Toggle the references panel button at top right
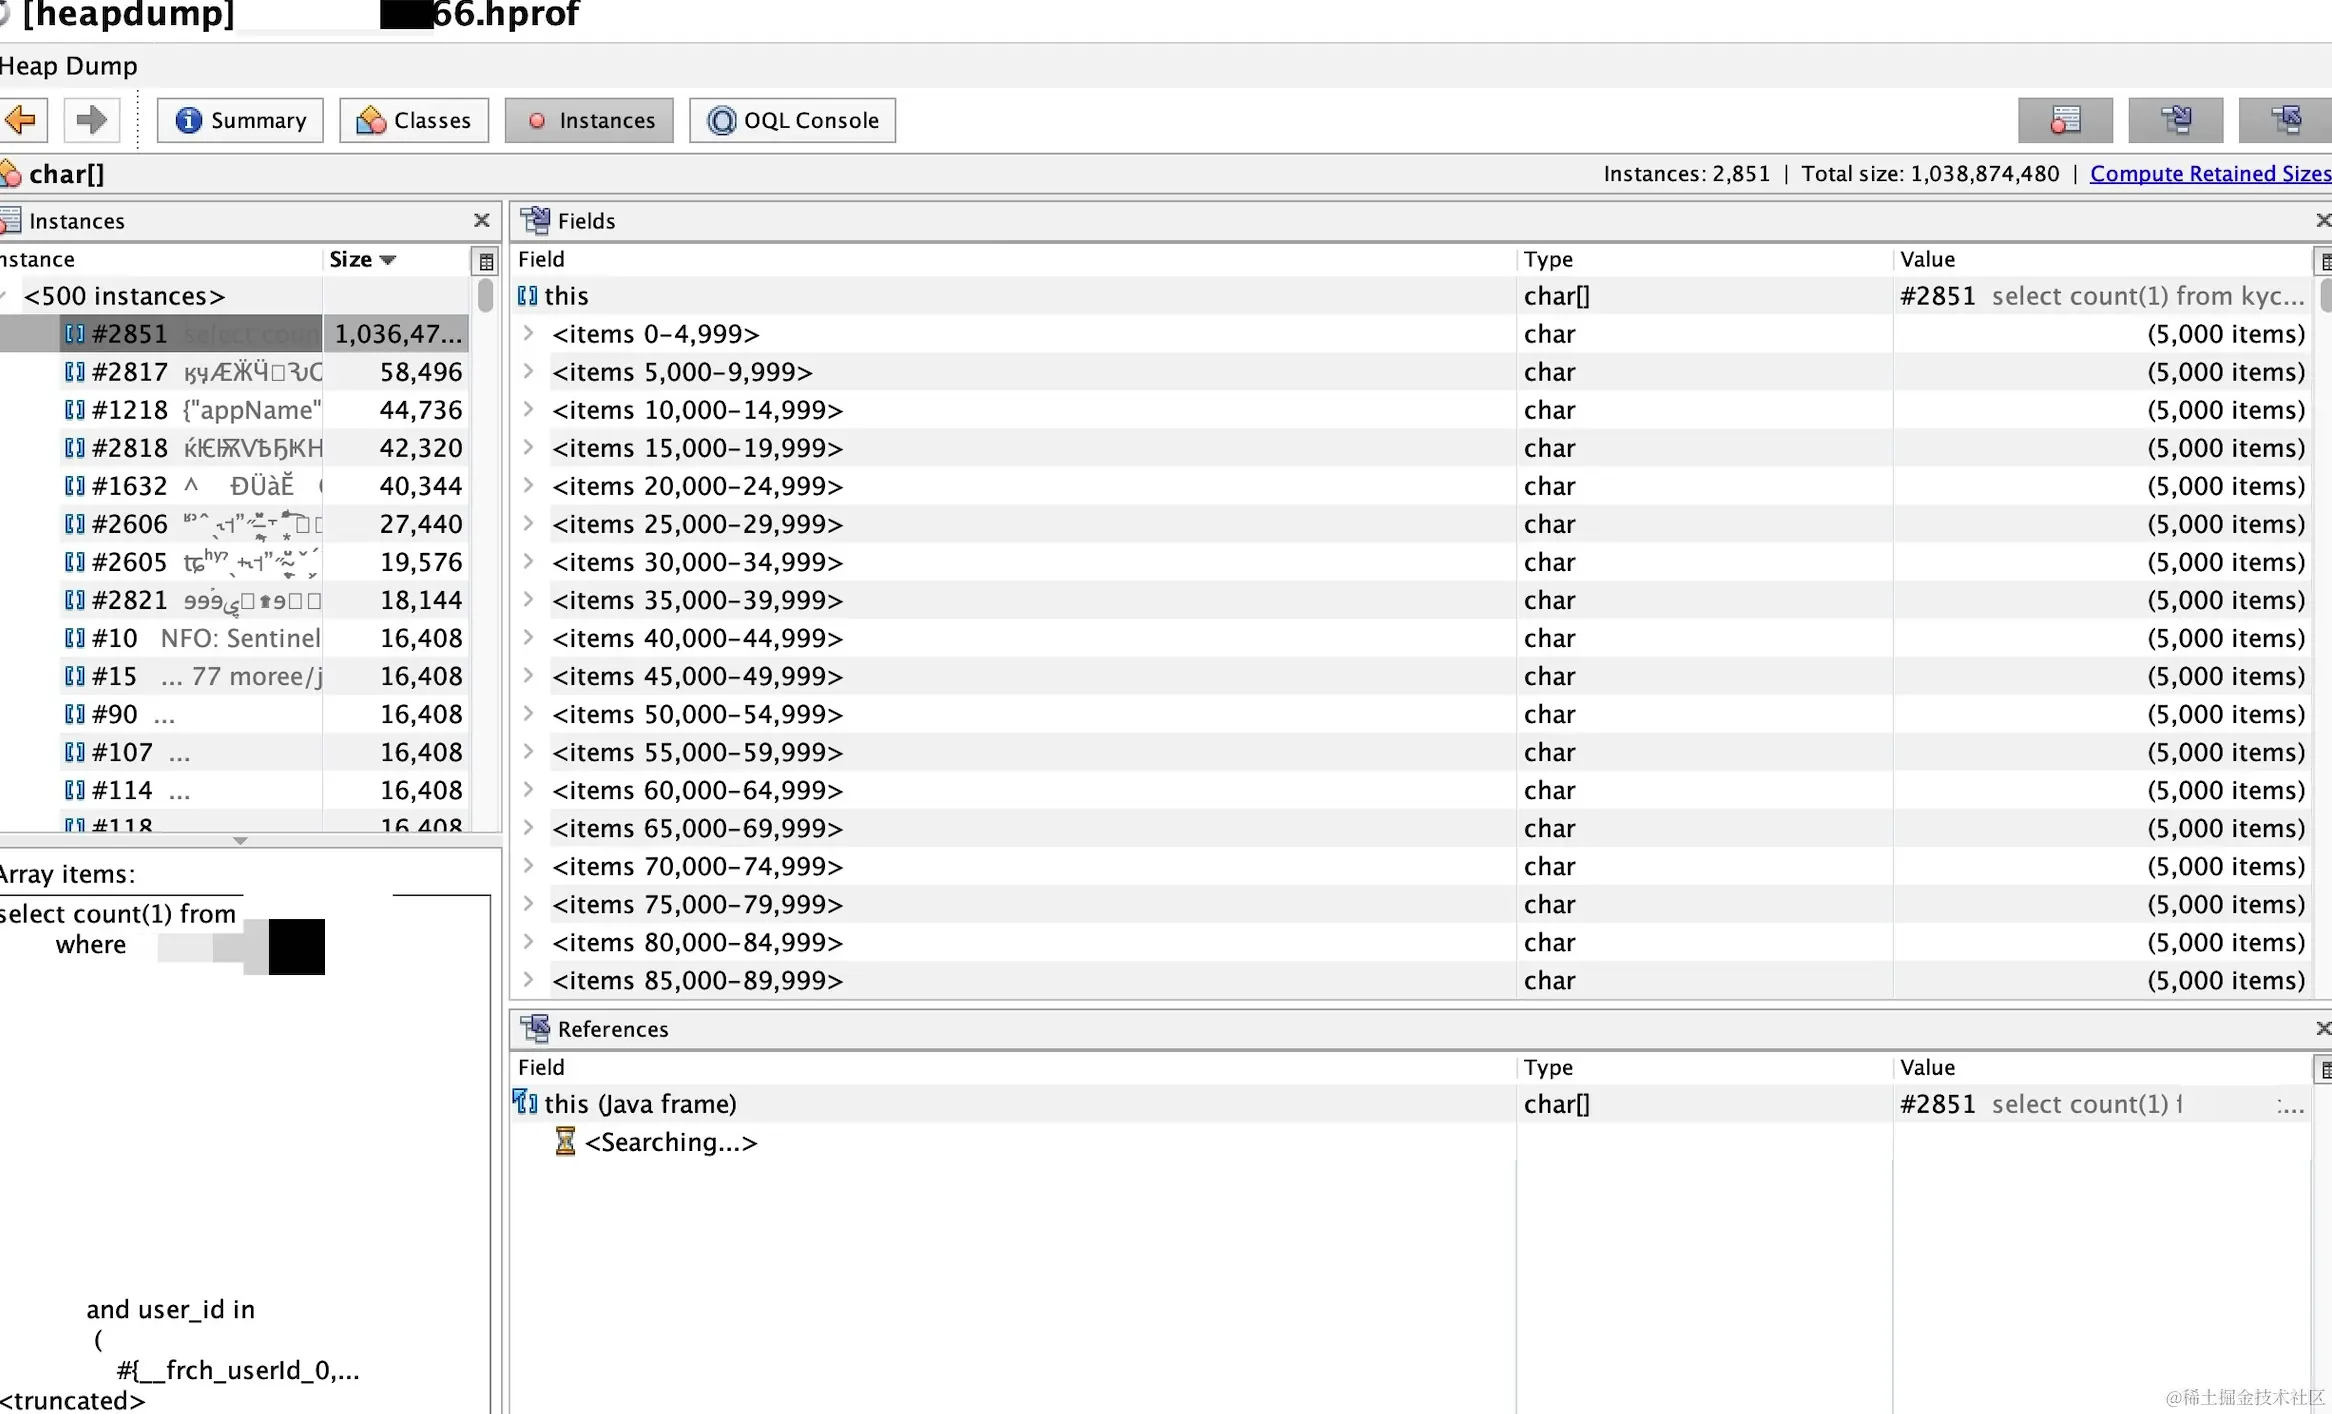 pos(2286,120)
